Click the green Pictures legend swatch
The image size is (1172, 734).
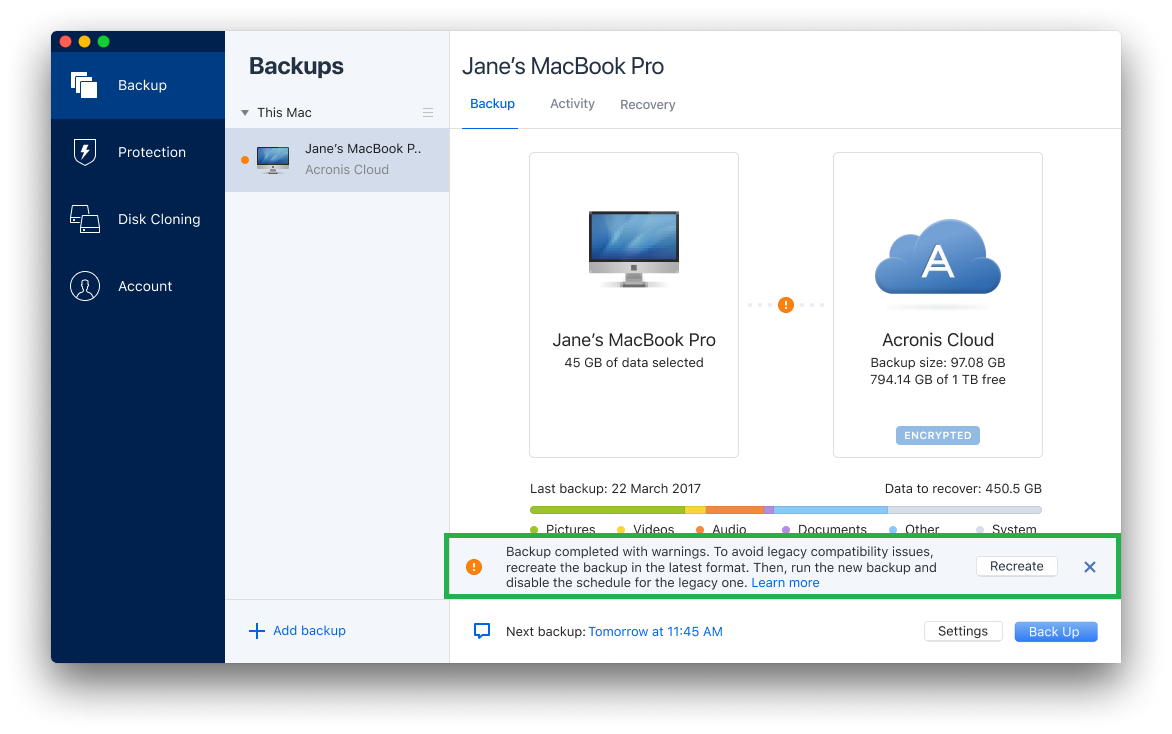pos(533,529)
